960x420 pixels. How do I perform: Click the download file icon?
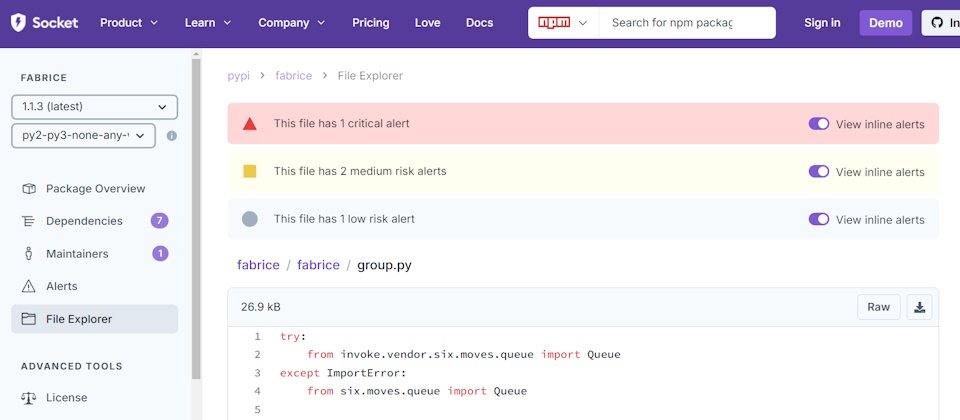tap(919, 307)
